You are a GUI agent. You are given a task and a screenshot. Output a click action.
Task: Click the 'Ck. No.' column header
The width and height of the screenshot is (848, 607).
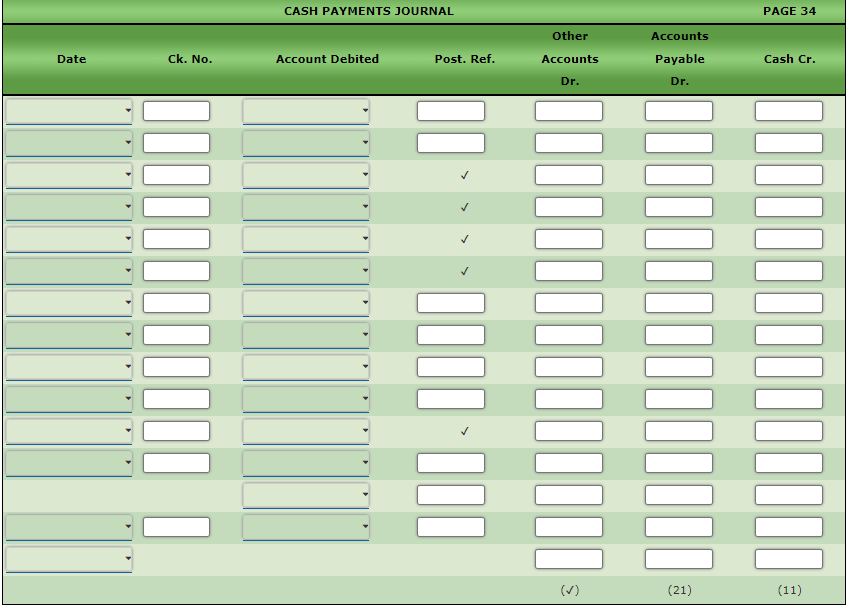point(190,58)
